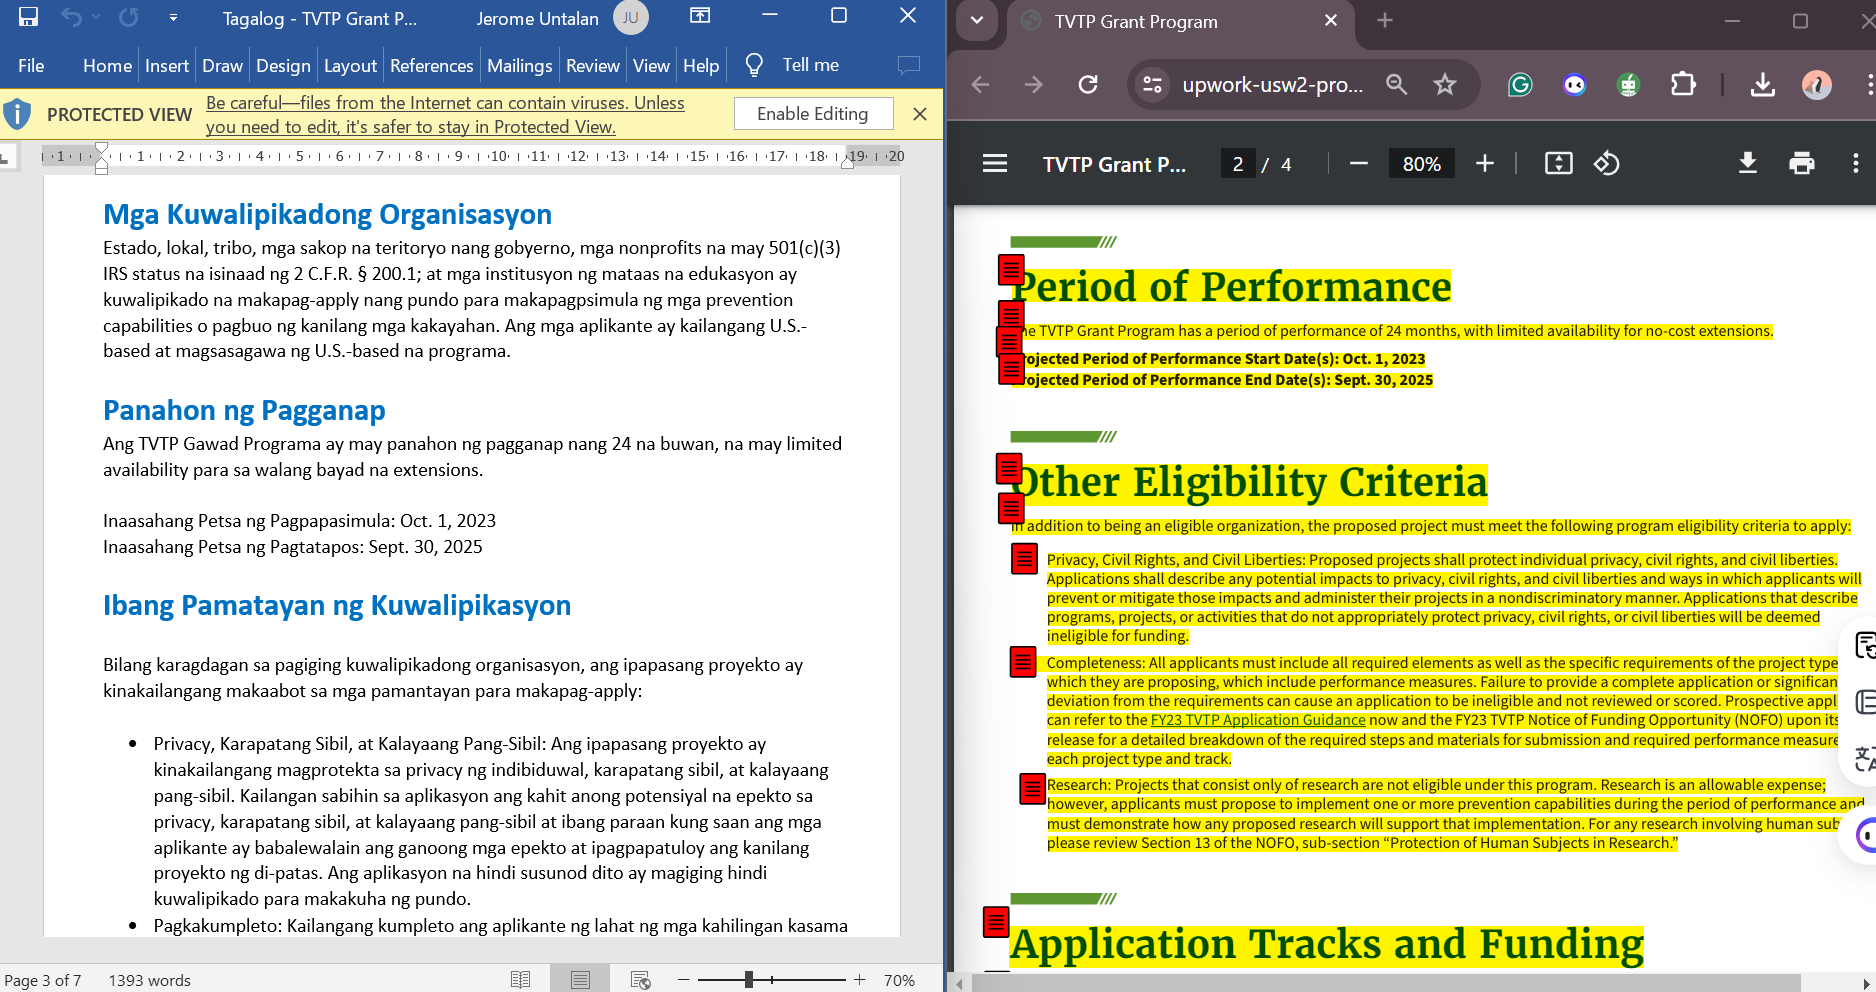Open the File menu in Word

[31, 65]
